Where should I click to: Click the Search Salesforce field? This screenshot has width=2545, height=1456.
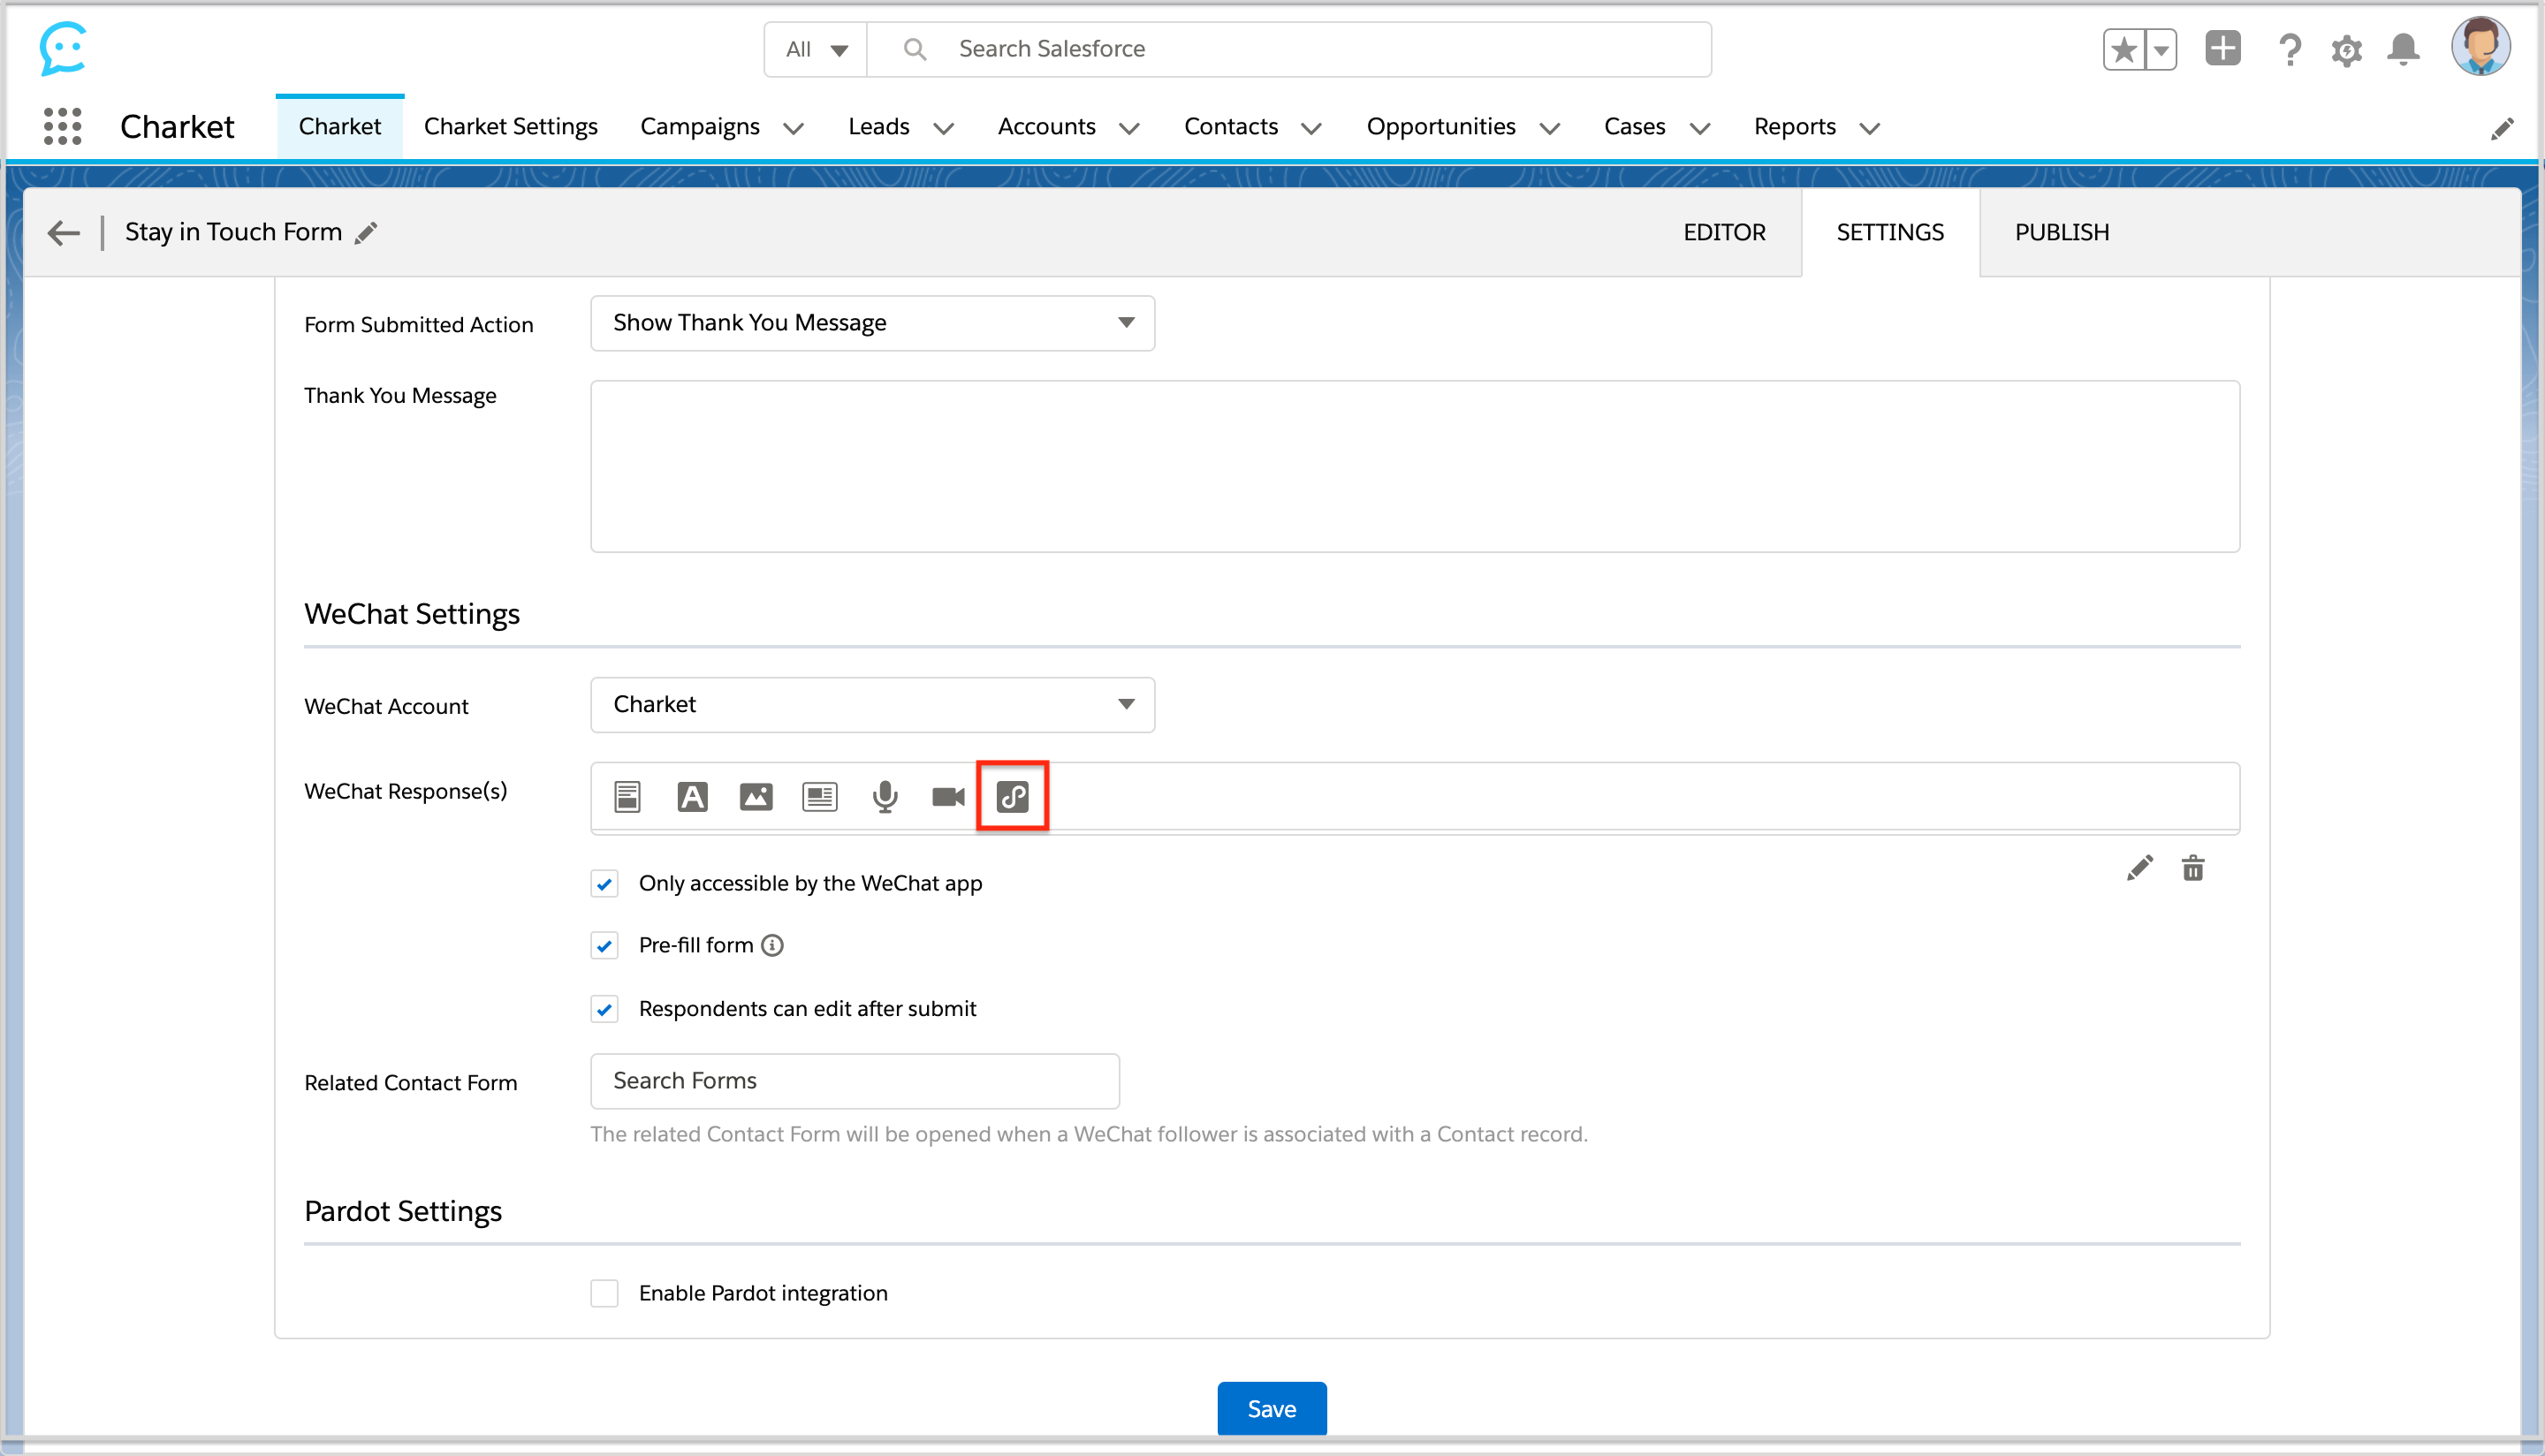1289,49
